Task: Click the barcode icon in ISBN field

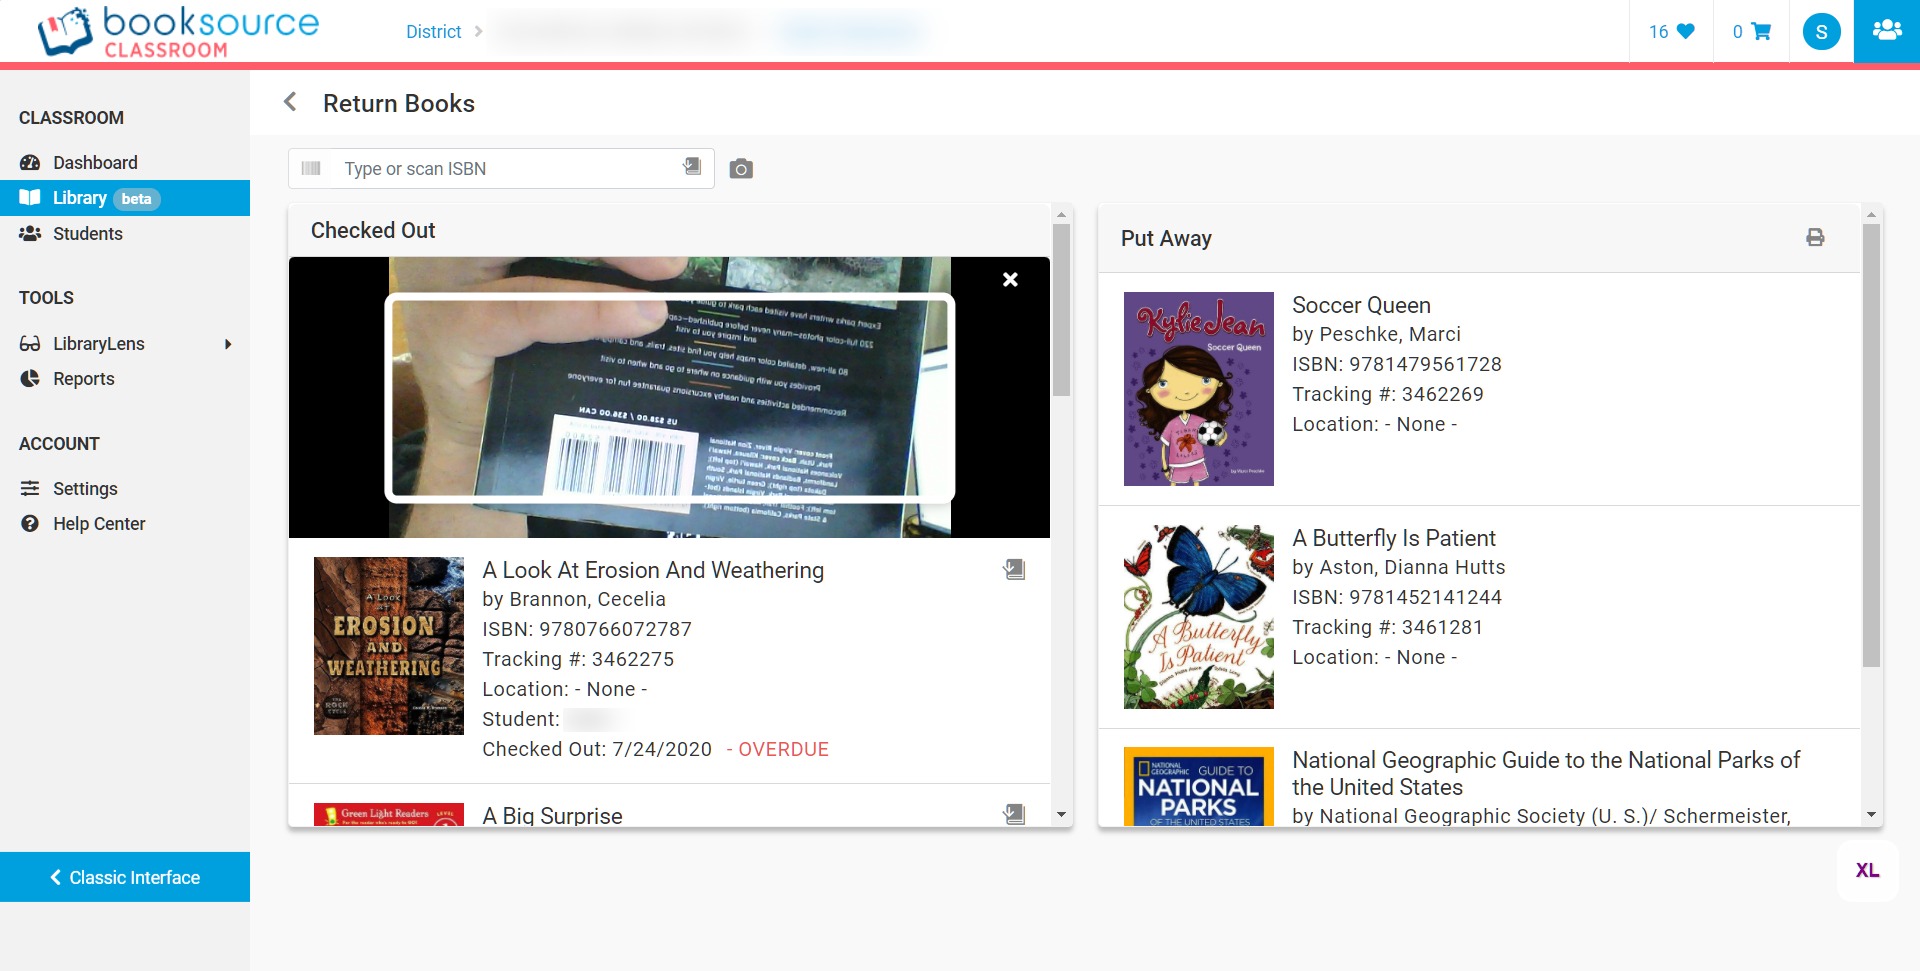Action: [x=311, y=168]
